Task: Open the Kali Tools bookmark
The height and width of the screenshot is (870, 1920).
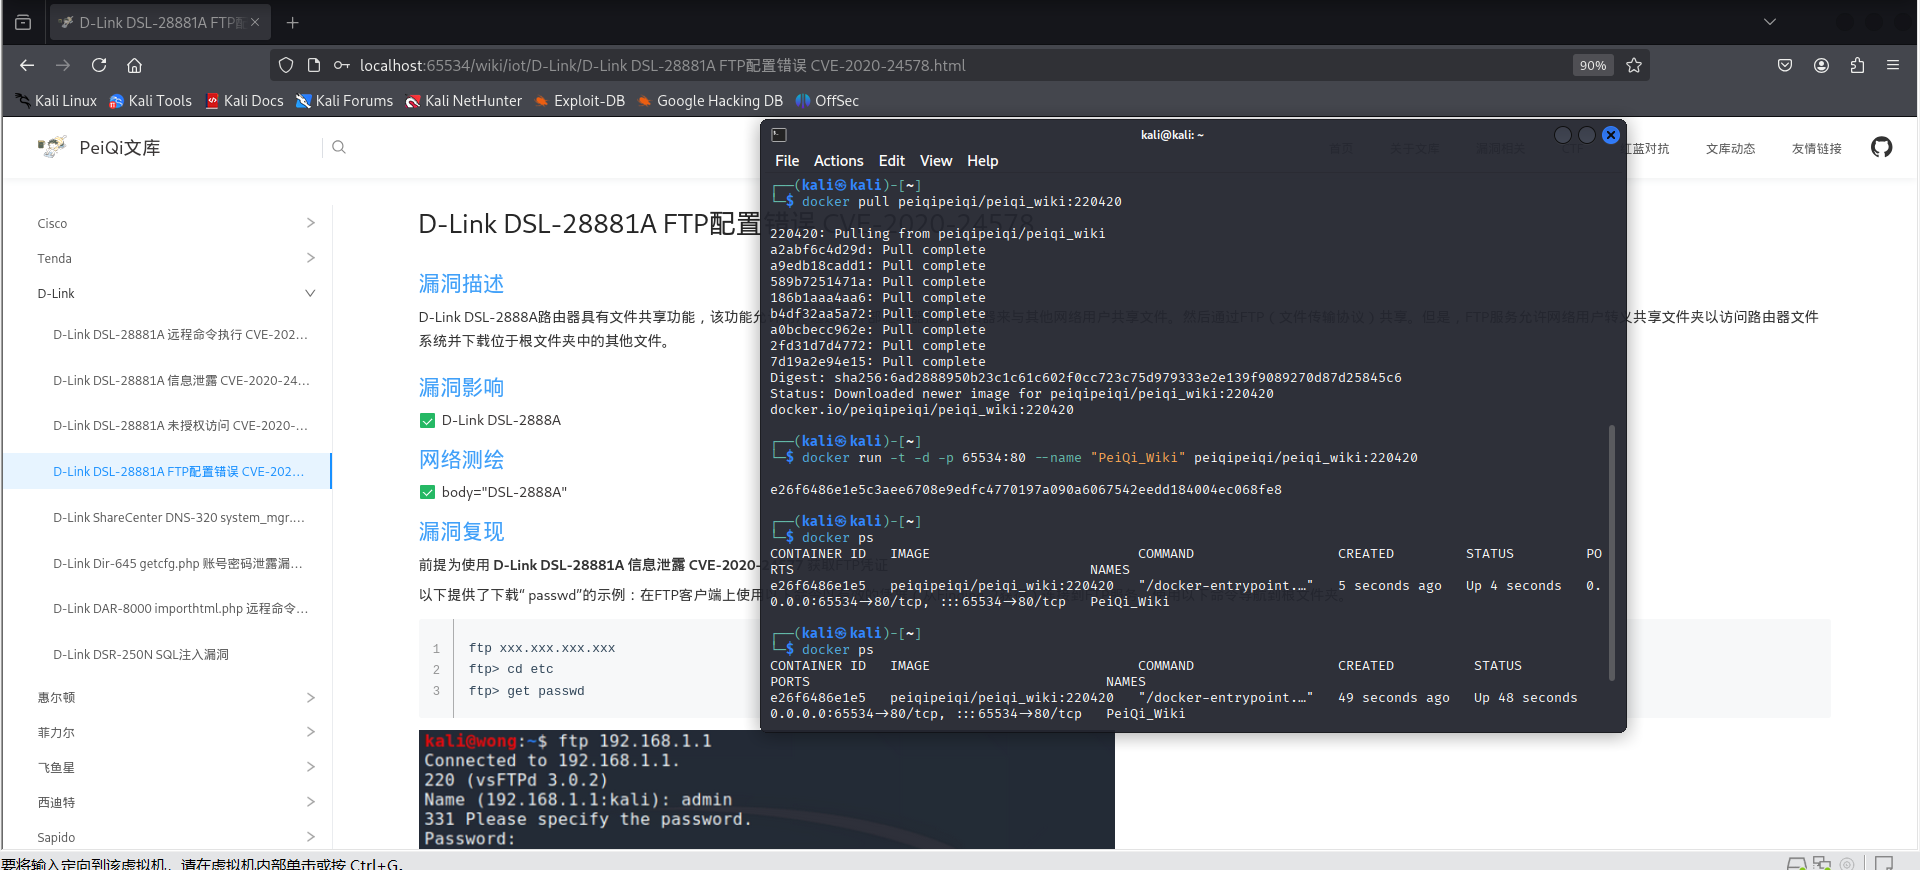Action: [x=150, y=101]
